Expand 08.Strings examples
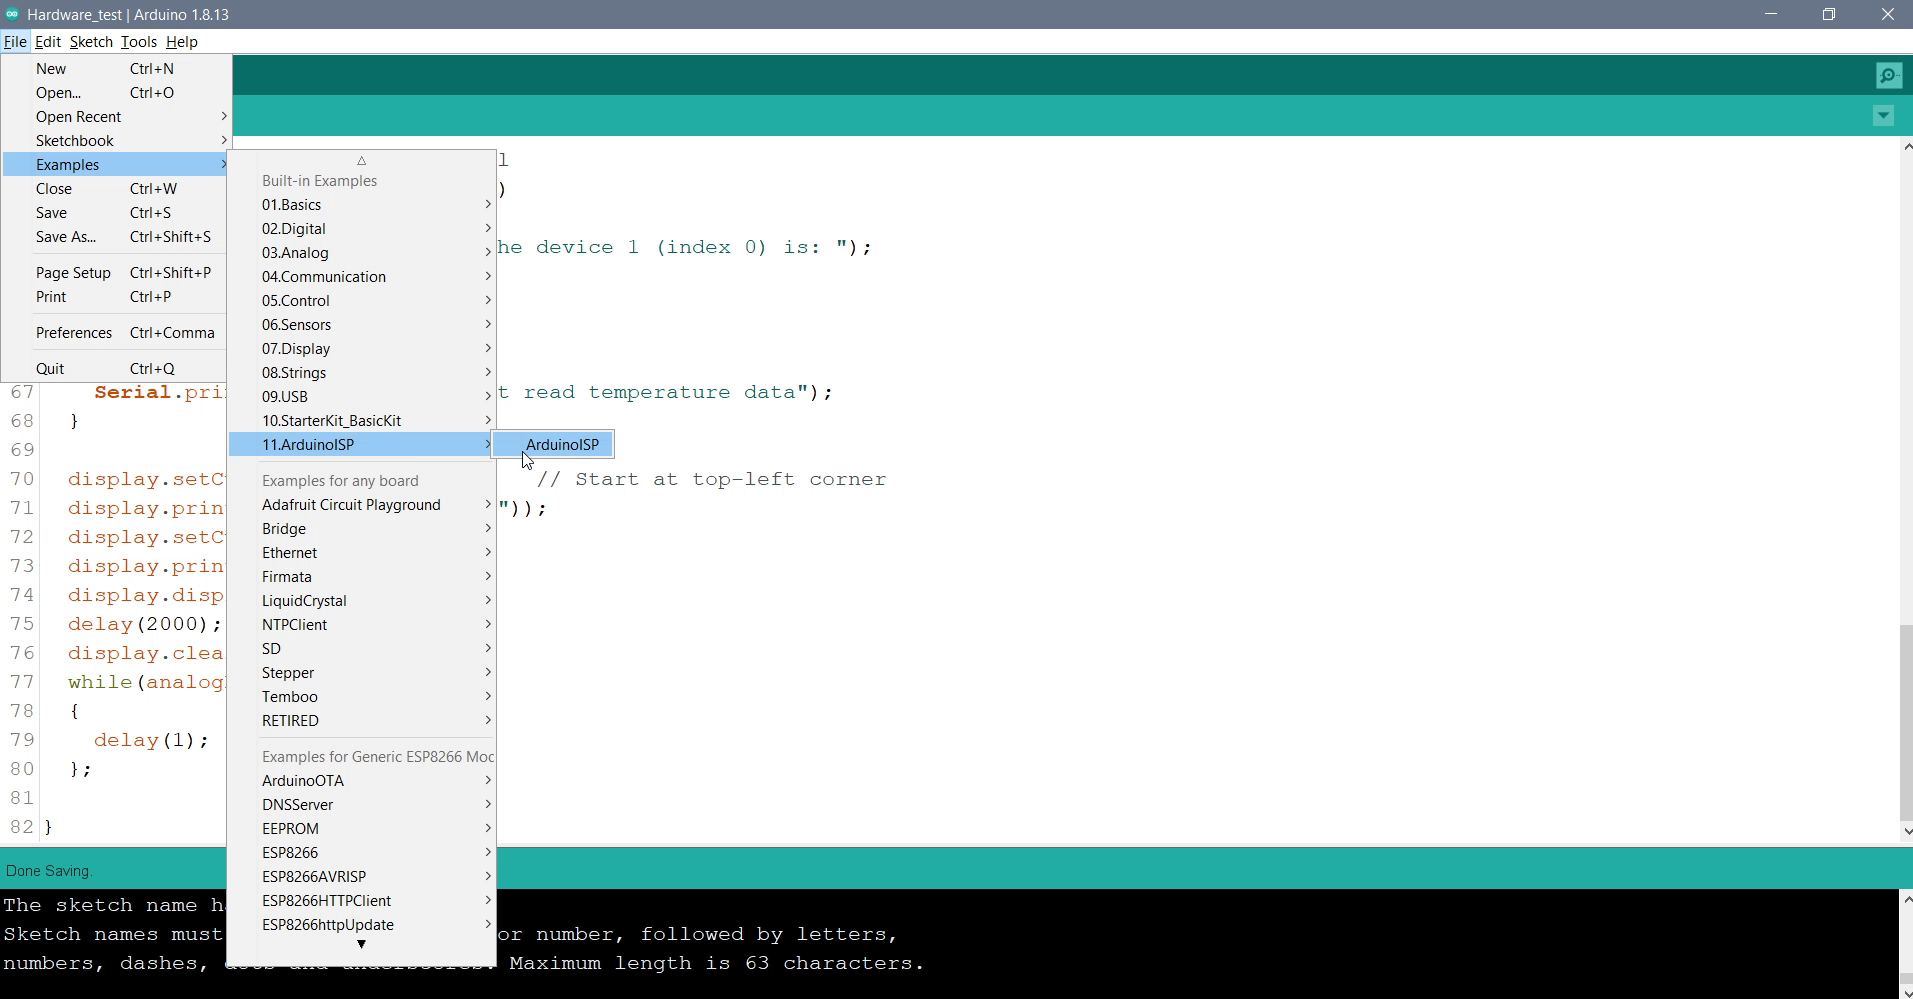 (362, 373)
